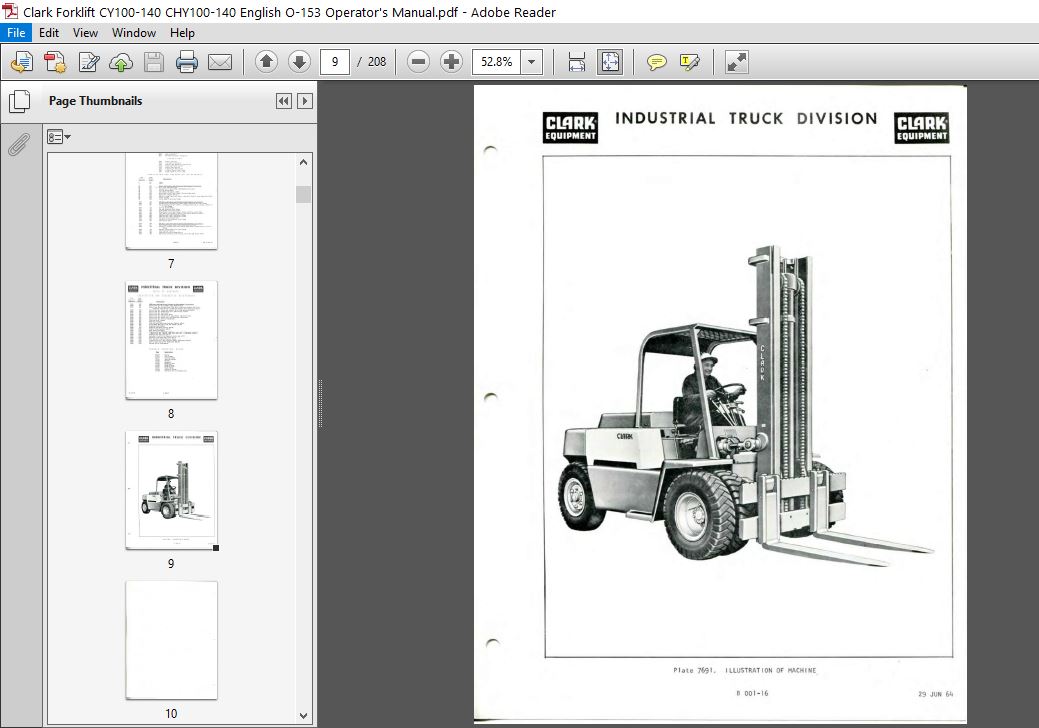
Task: Select the highlight text tool
Action: [x=689, y=62]
